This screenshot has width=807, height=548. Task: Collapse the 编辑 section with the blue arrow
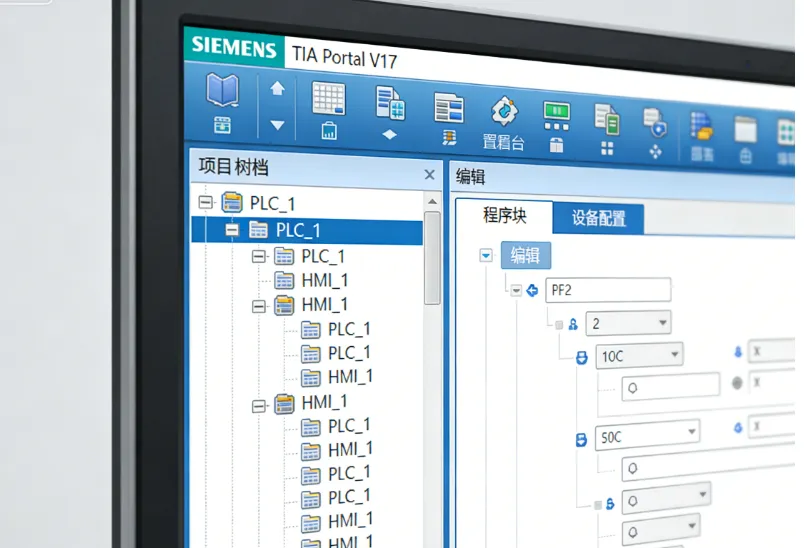[x=486, y=255]
